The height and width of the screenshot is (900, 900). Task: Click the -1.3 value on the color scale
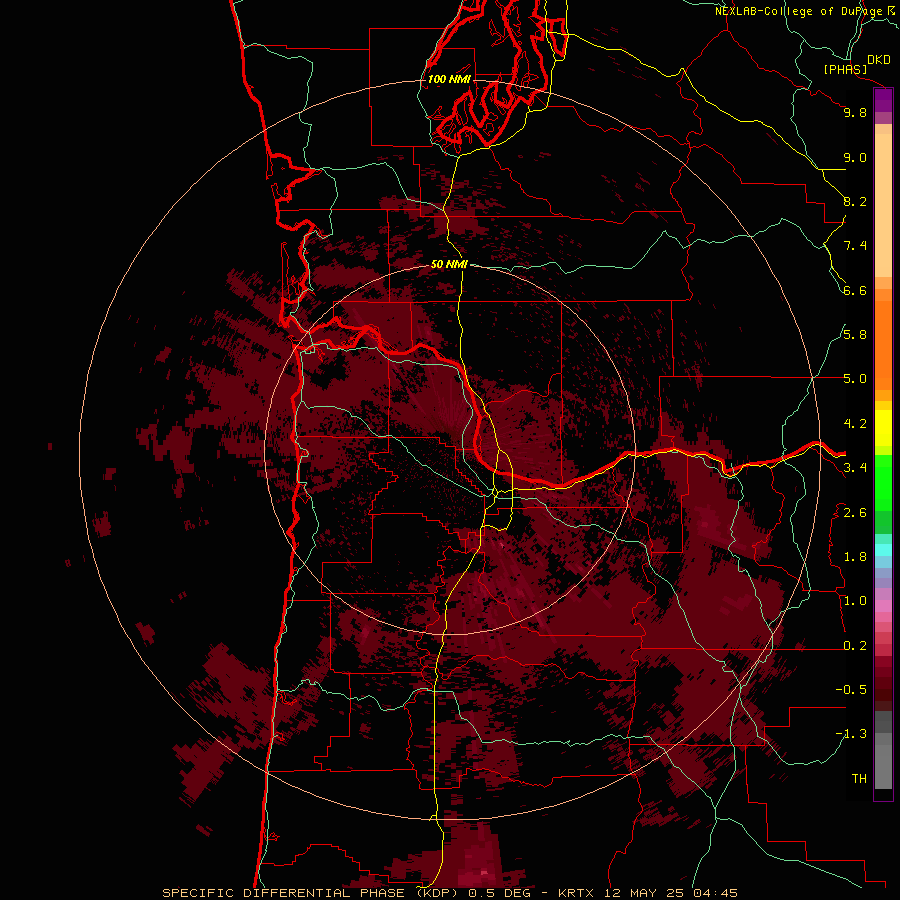tap(851, 734)
